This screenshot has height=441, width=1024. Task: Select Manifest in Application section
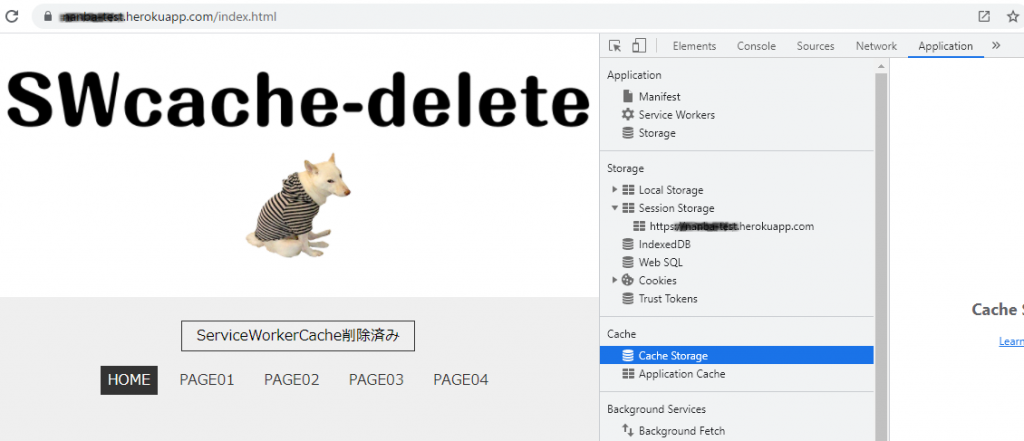[x=659, y=97]
